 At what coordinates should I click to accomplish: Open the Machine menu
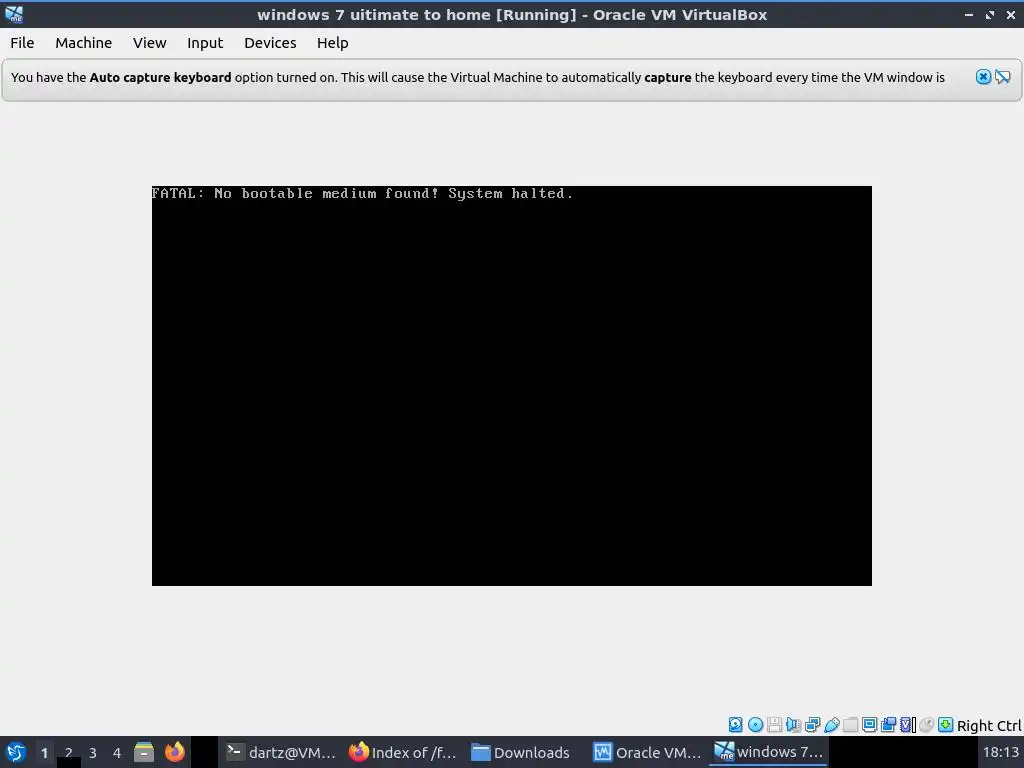coord(84,42)
